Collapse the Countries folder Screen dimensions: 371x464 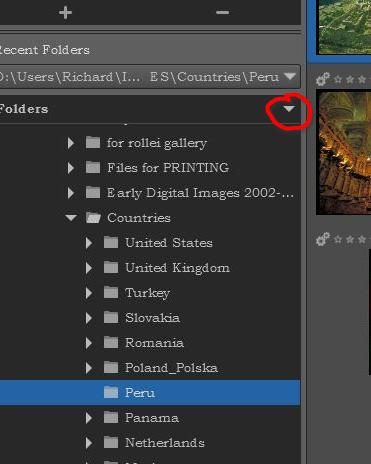[71, 218]
